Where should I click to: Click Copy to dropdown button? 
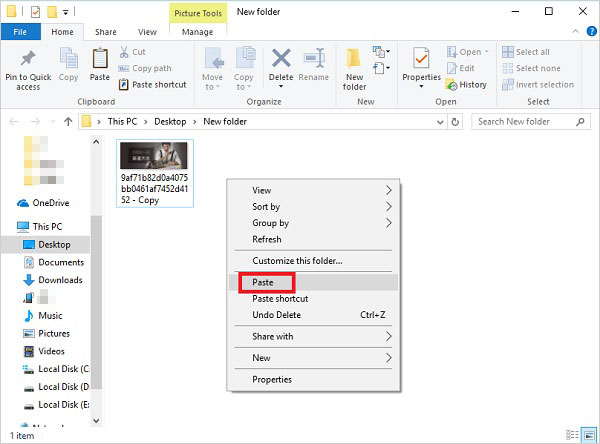pyautogui.click(x=244, y=66)
